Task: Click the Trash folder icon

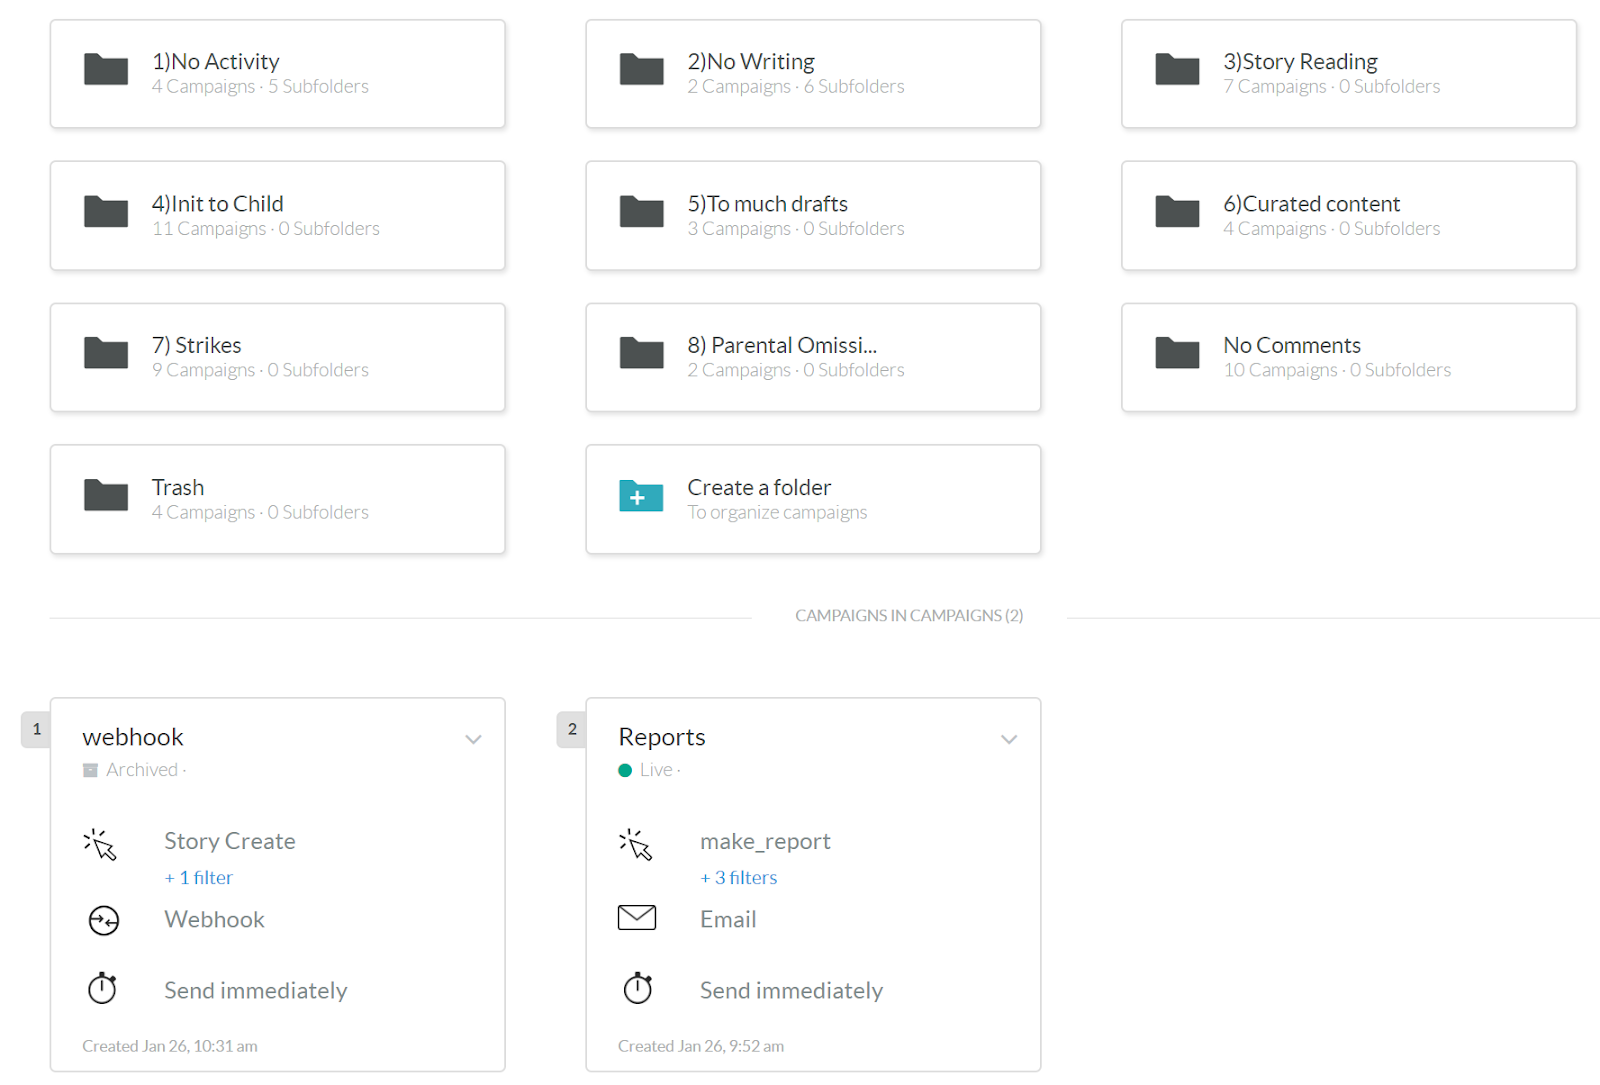Action: (x=106, y=495)
